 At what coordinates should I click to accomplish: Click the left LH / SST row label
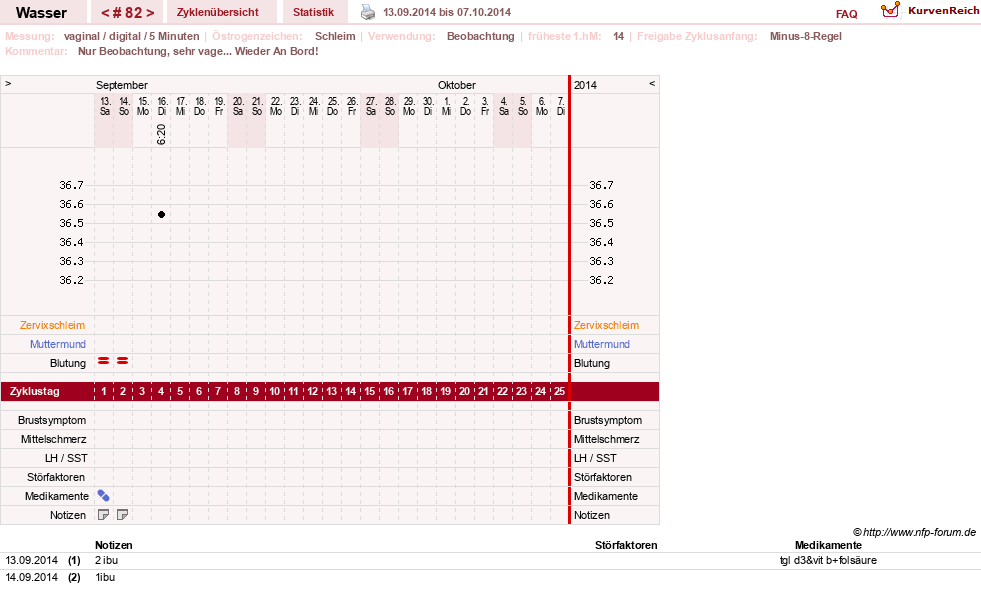point(66,458)
